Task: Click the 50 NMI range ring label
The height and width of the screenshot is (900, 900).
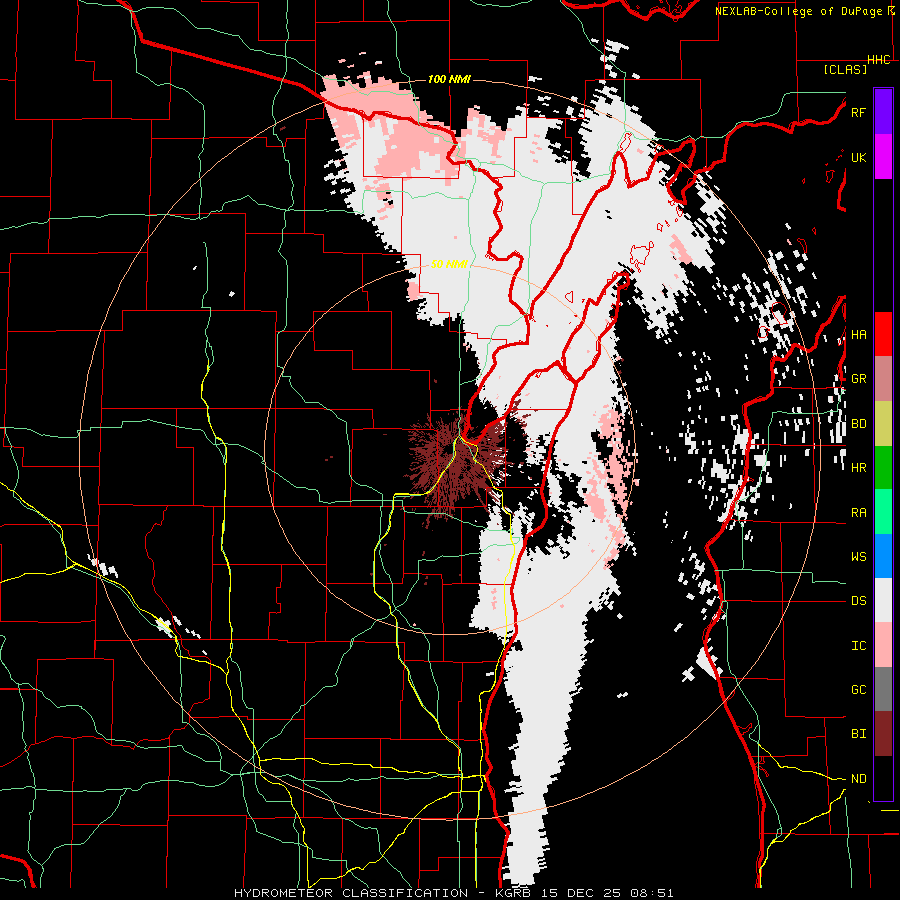Action: (449, 265)
